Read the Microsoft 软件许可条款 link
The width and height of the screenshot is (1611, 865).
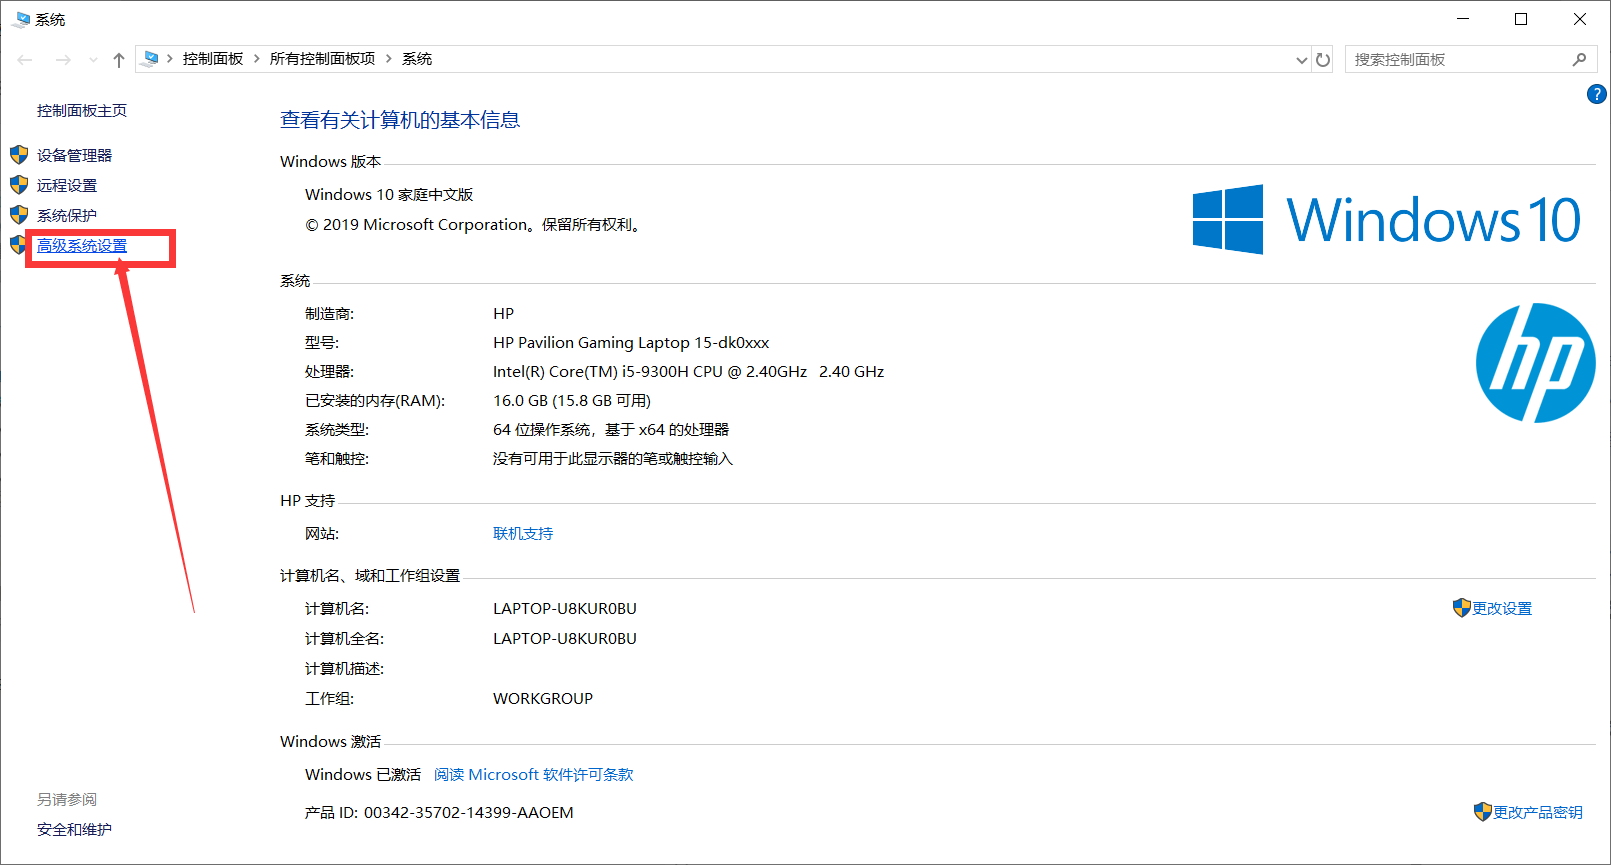(534, 775)
